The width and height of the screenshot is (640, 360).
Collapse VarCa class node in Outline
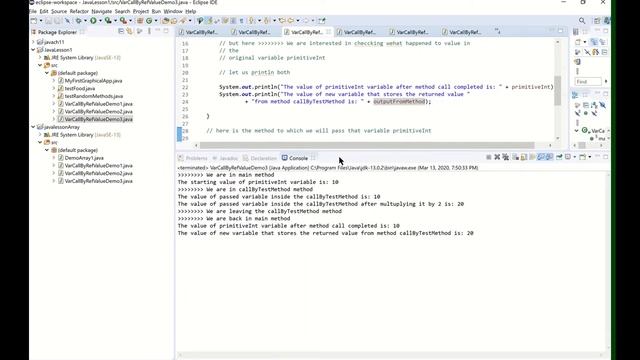click(577, 131)
